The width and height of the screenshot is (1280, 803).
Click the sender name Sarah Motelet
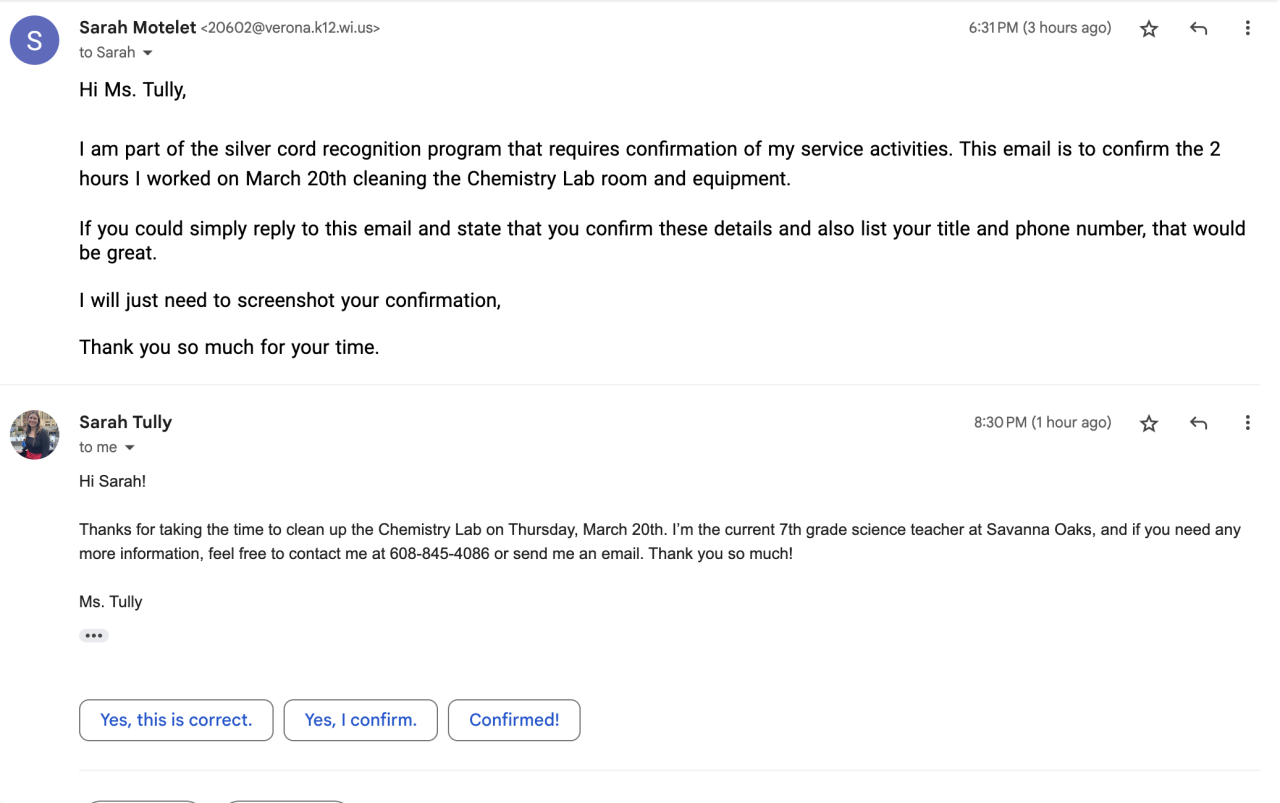[x=137, y=28]
